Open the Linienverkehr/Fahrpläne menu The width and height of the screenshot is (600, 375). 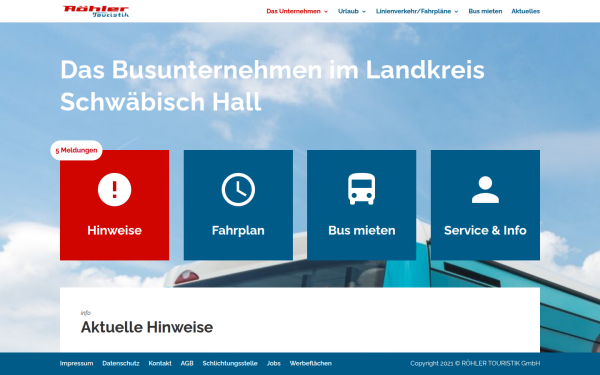click(x=413, y=11)
